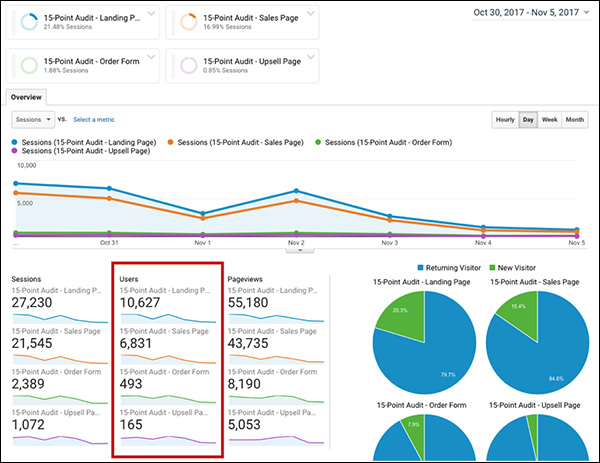Click the Sales Page Users sparkline
The image size is (600, 463).
pyautogui.click(x=168, y=359)
